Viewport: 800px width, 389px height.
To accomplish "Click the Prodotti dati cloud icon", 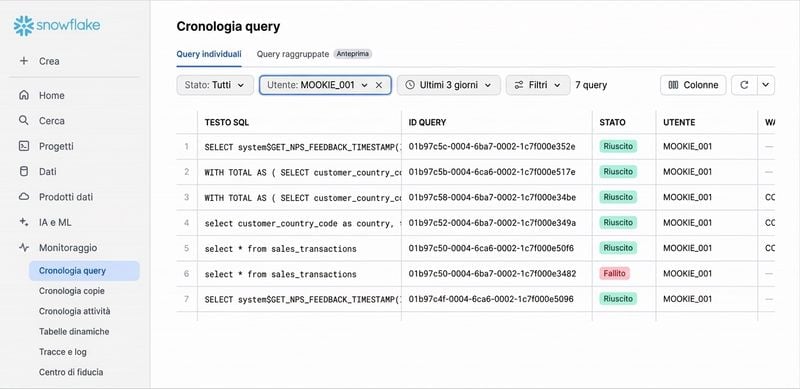I will 23,197.
